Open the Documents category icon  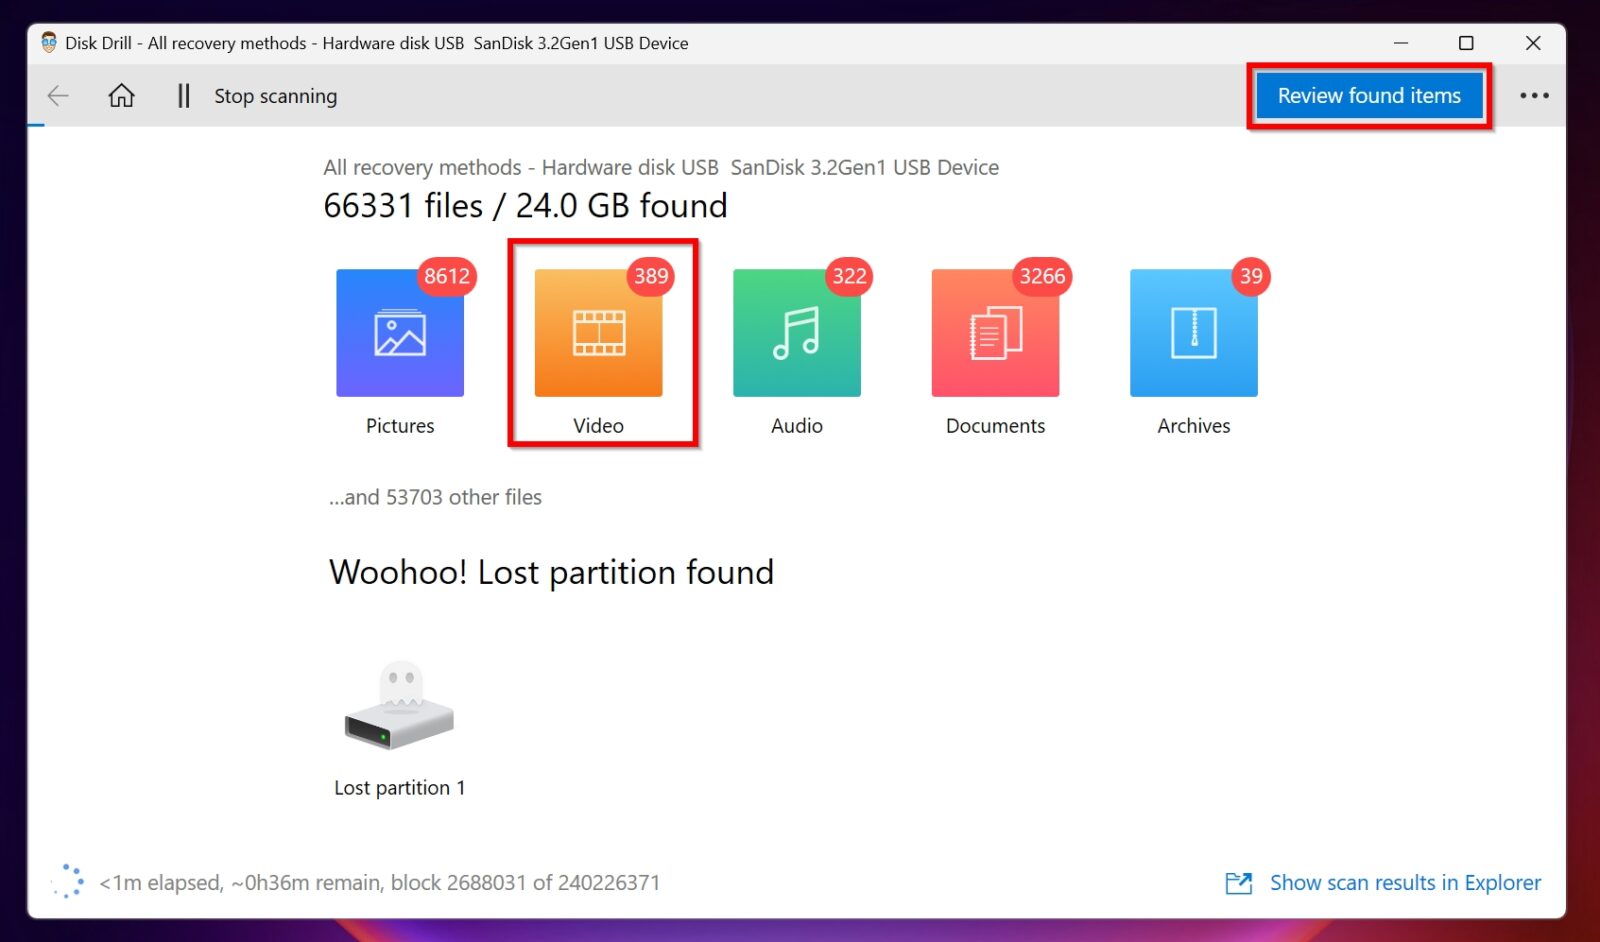(994, 332)
